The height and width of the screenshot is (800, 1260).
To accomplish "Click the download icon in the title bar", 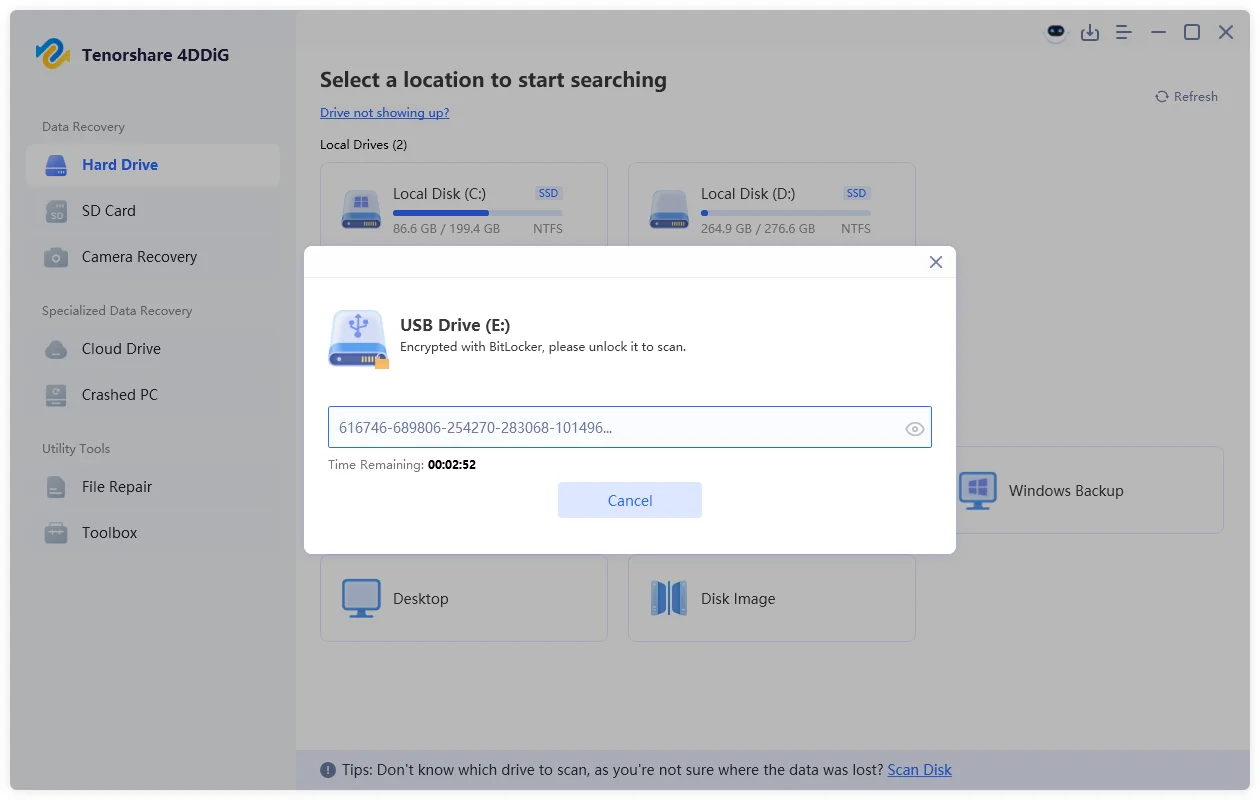I will click(1090, 32).
